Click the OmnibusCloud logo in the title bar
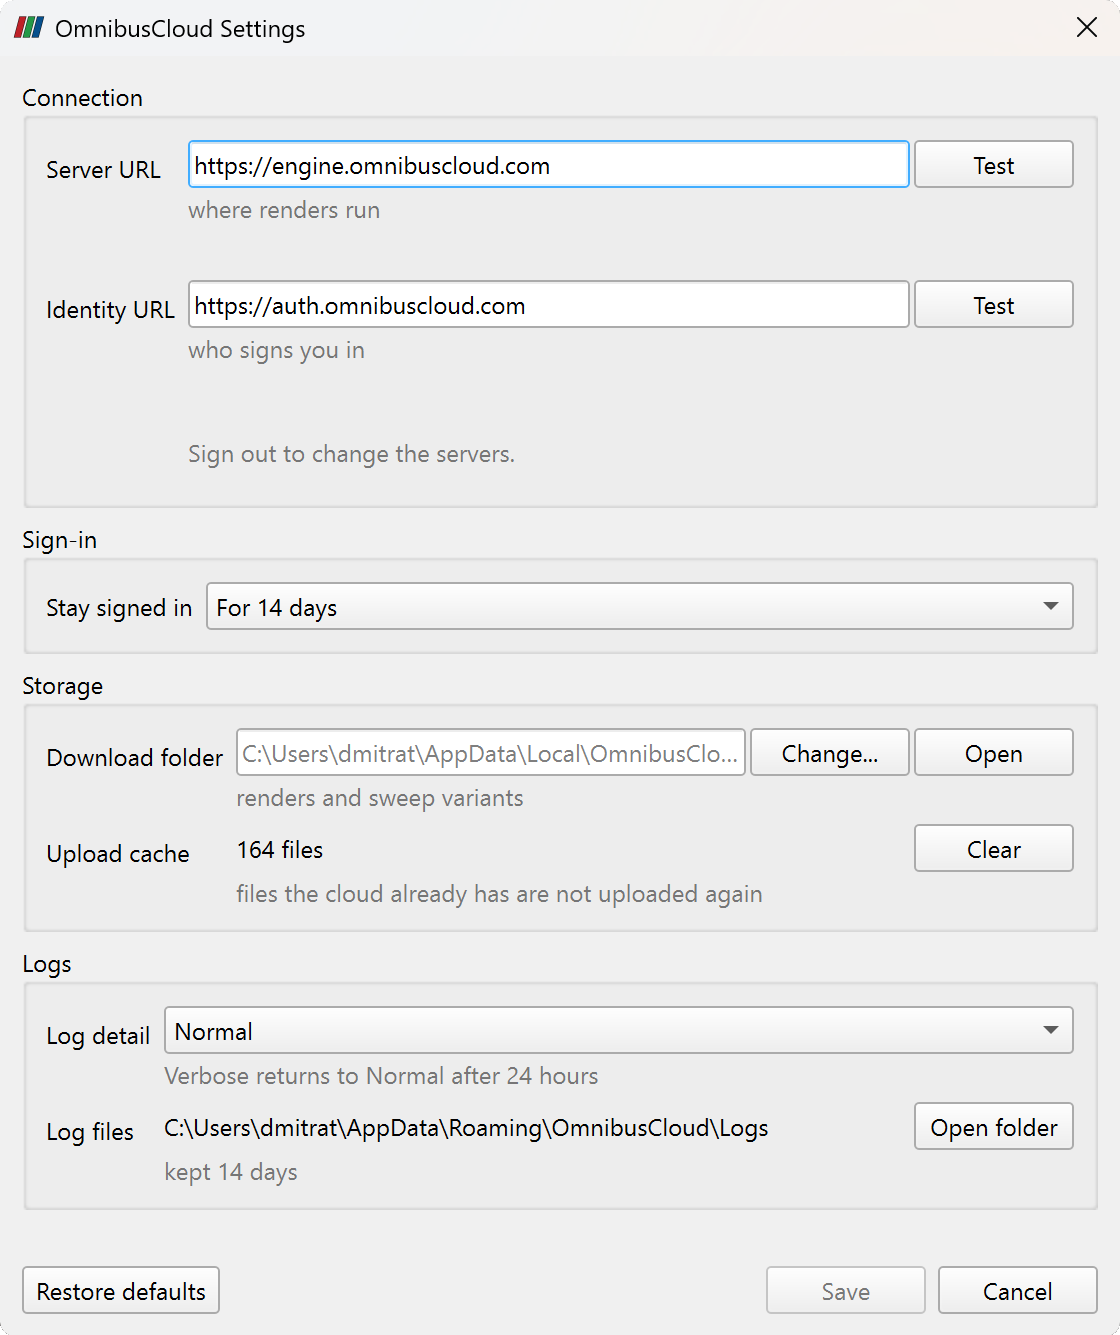1120x1335 pixels. click(29, 28)
